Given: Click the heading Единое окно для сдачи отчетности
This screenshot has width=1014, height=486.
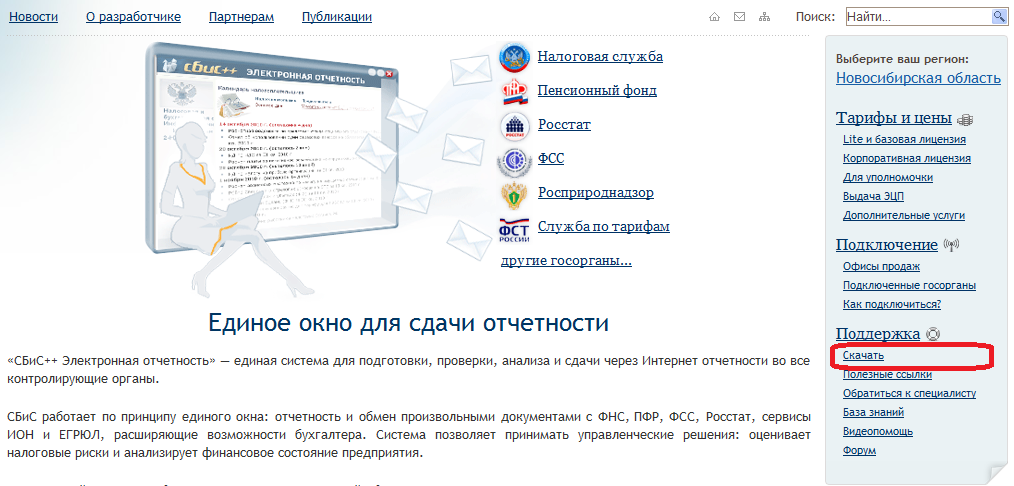Looking at the screenshot, I should click(409, 323).
